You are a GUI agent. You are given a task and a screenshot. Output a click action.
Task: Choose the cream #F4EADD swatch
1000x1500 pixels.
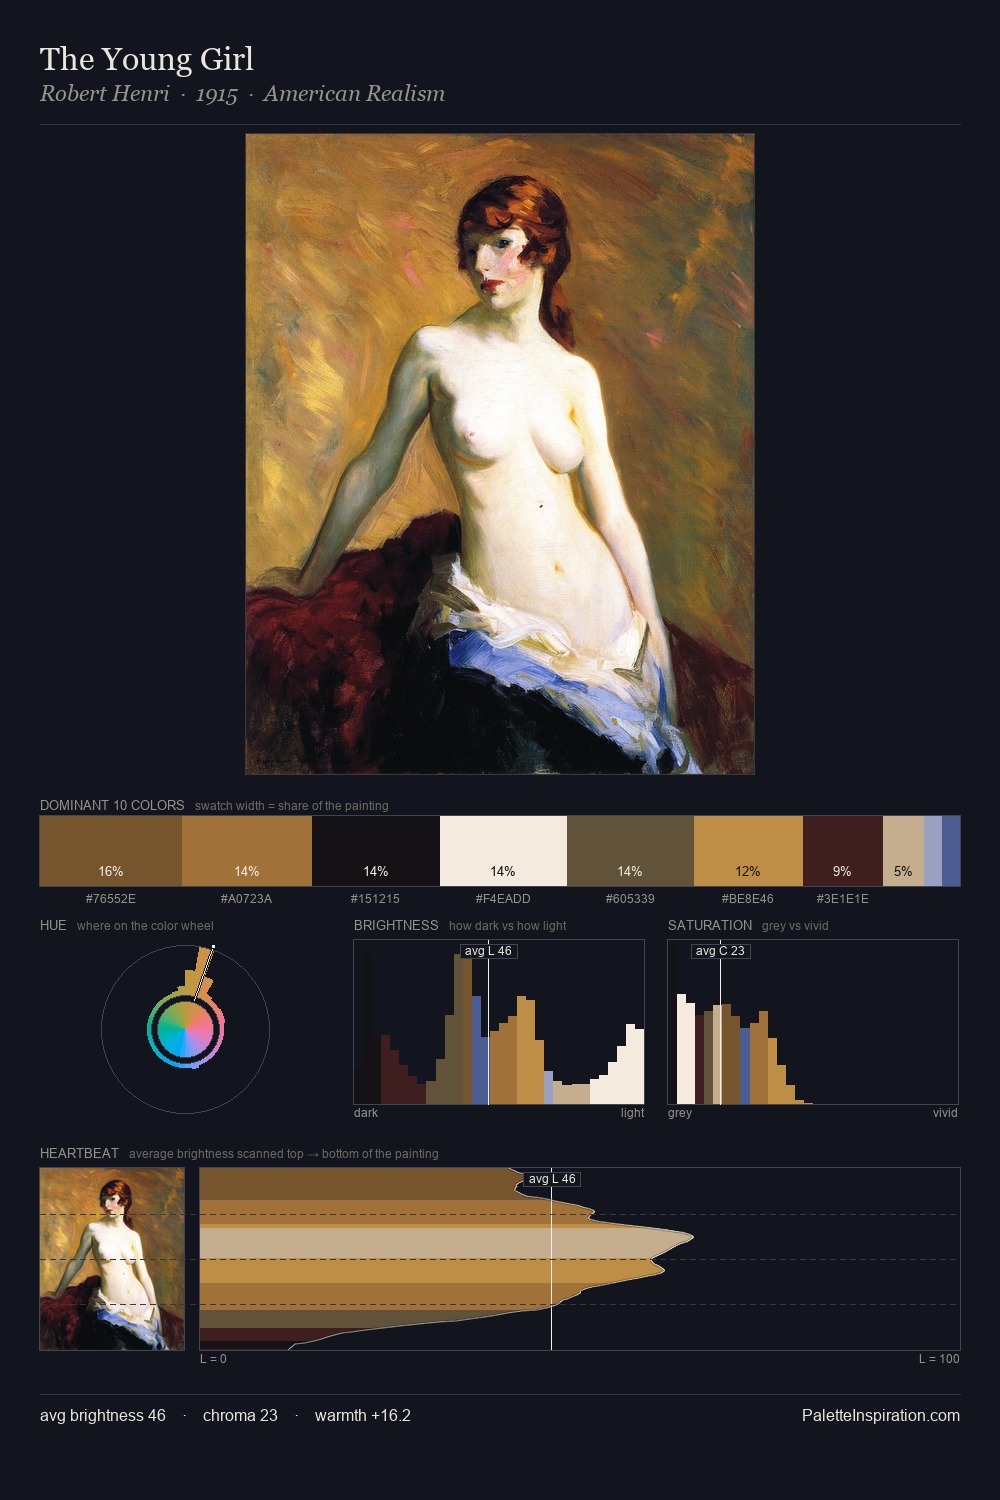[503, 851]
